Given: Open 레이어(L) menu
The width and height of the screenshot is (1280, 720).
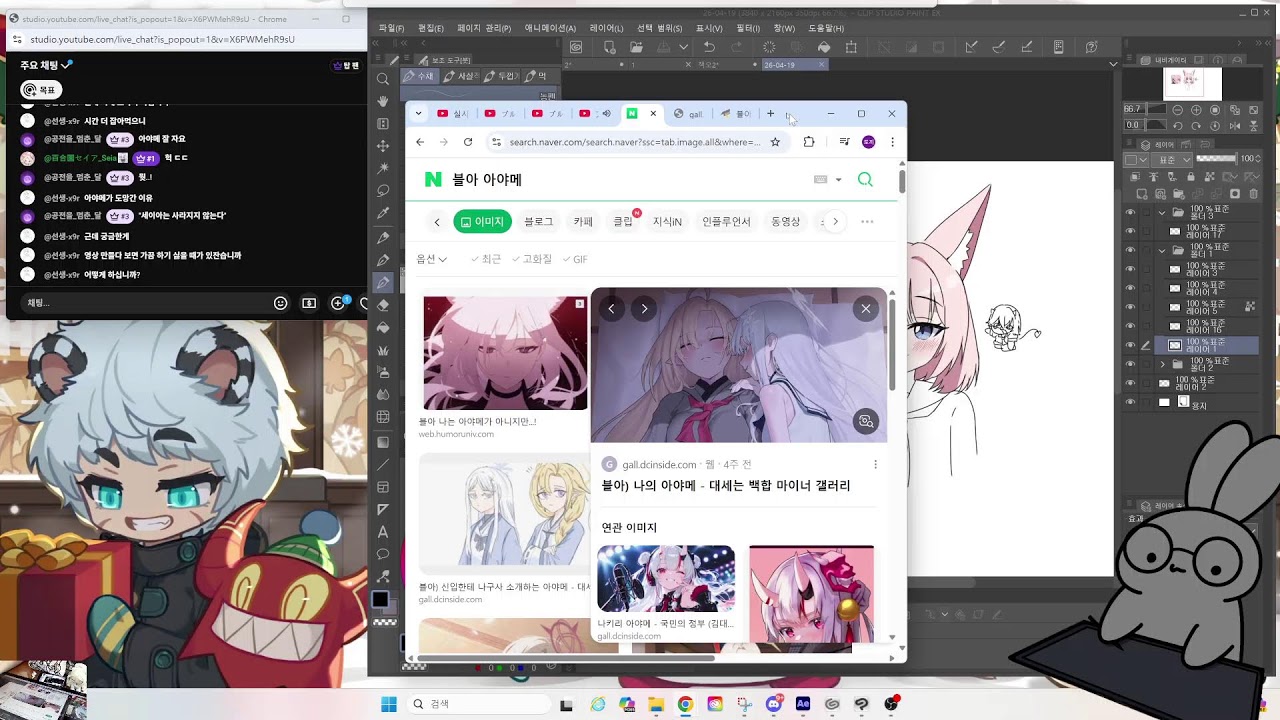Looking at the screenshot, I should click(x=606, y=28).
